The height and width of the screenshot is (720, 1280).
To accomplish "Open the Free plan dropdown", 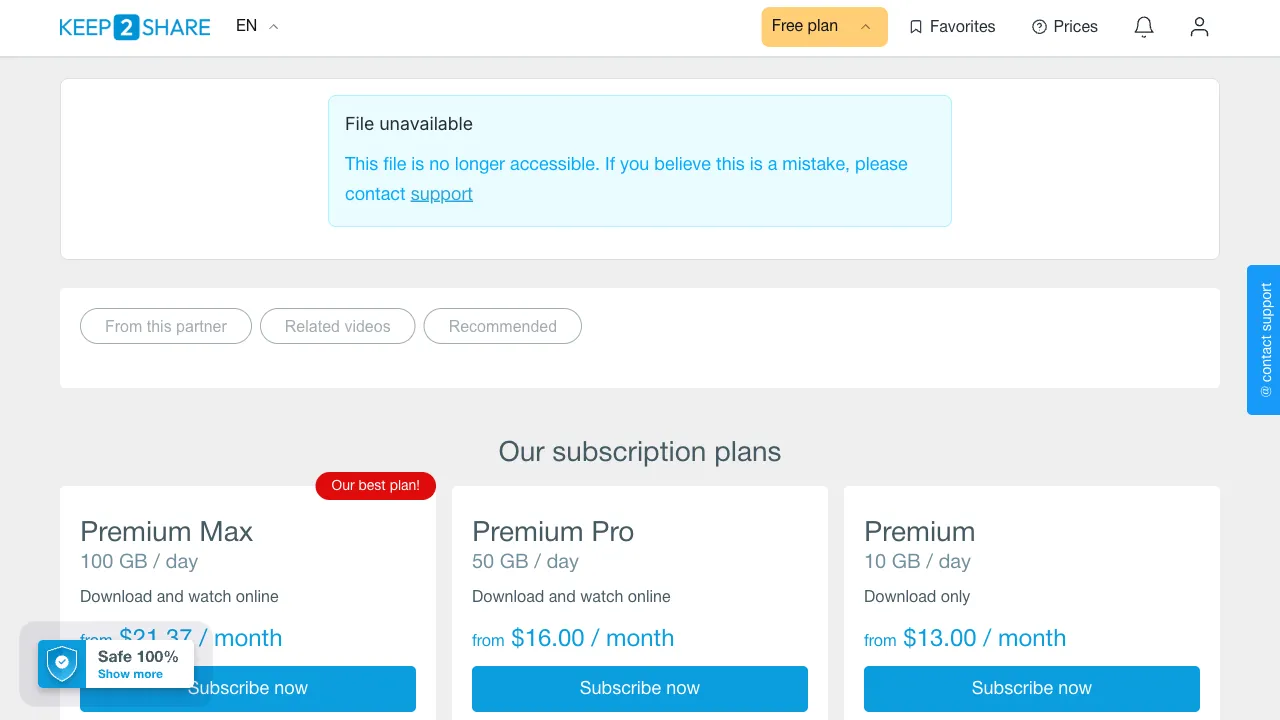I will pos(824,27).
